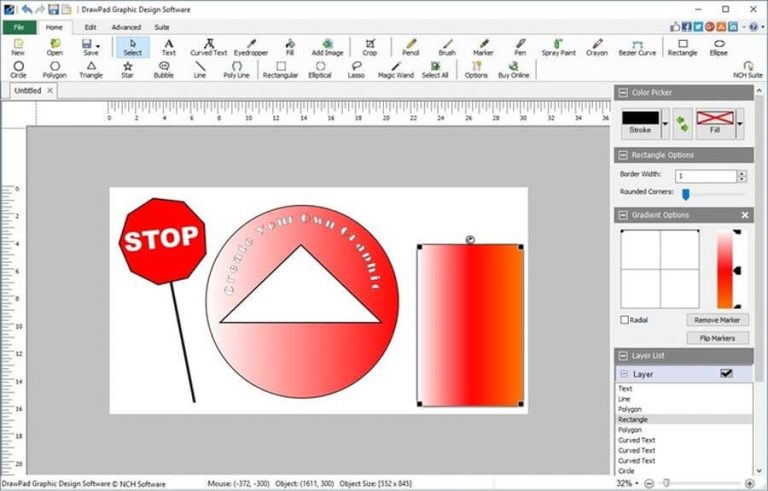Click the middle gradient marker

pyautogui.click(x=737, y=270)
